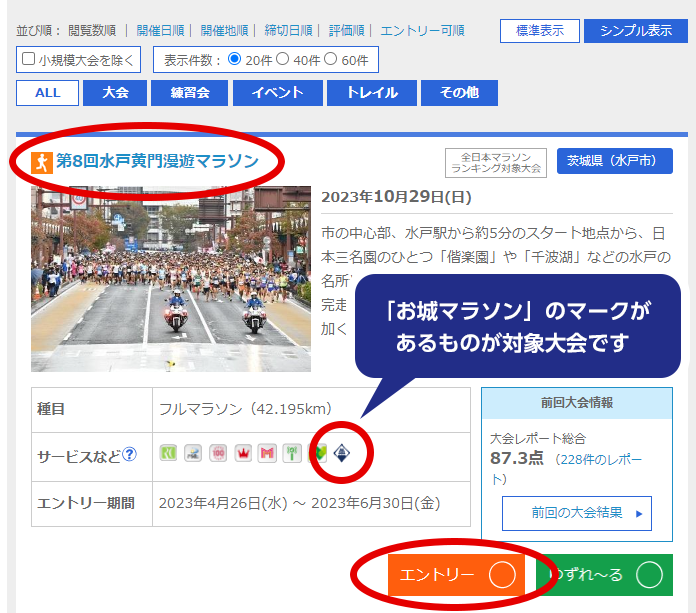This screenshot has height=613, width=696.
Task: Check the 小規模大会を除く checkbox
Action: coord(28,60)
